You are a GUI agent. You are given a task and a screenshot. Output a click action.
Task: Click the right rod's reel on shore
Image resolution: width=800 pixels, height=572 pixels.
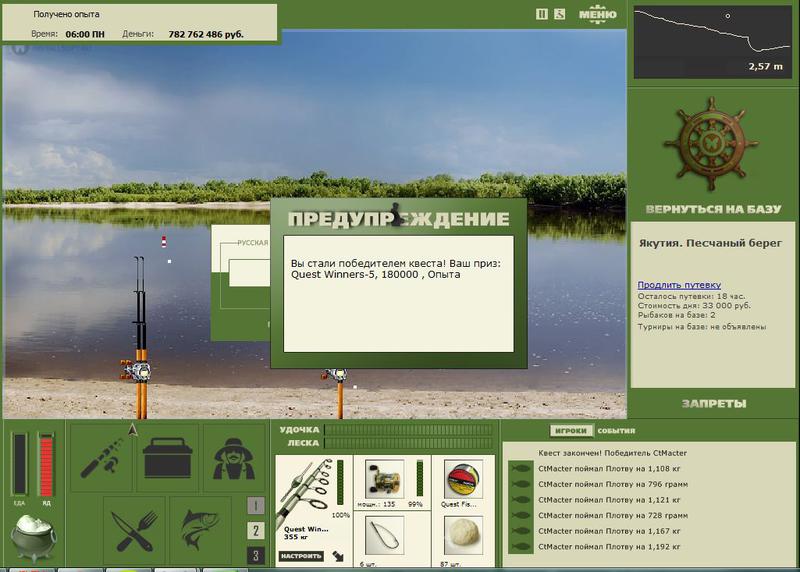click(335, 377)
